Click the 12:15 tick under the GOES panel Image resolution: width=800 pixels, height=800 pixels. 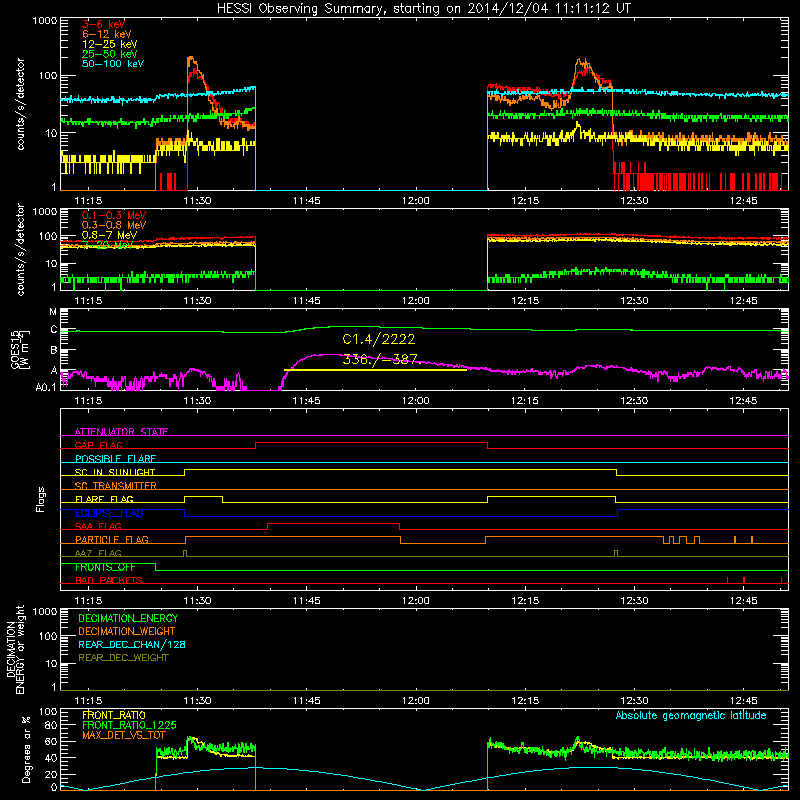pyautogui.click(x=524, y=401)
